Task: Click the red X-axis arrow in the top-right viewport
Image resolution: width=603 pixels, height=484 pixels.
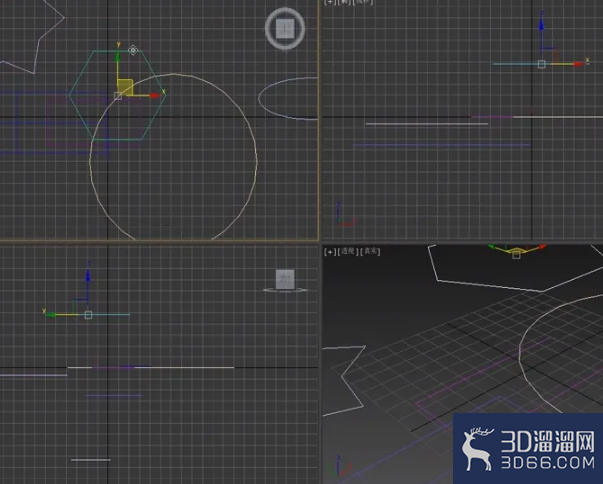Action: click(x=578, y=64)
